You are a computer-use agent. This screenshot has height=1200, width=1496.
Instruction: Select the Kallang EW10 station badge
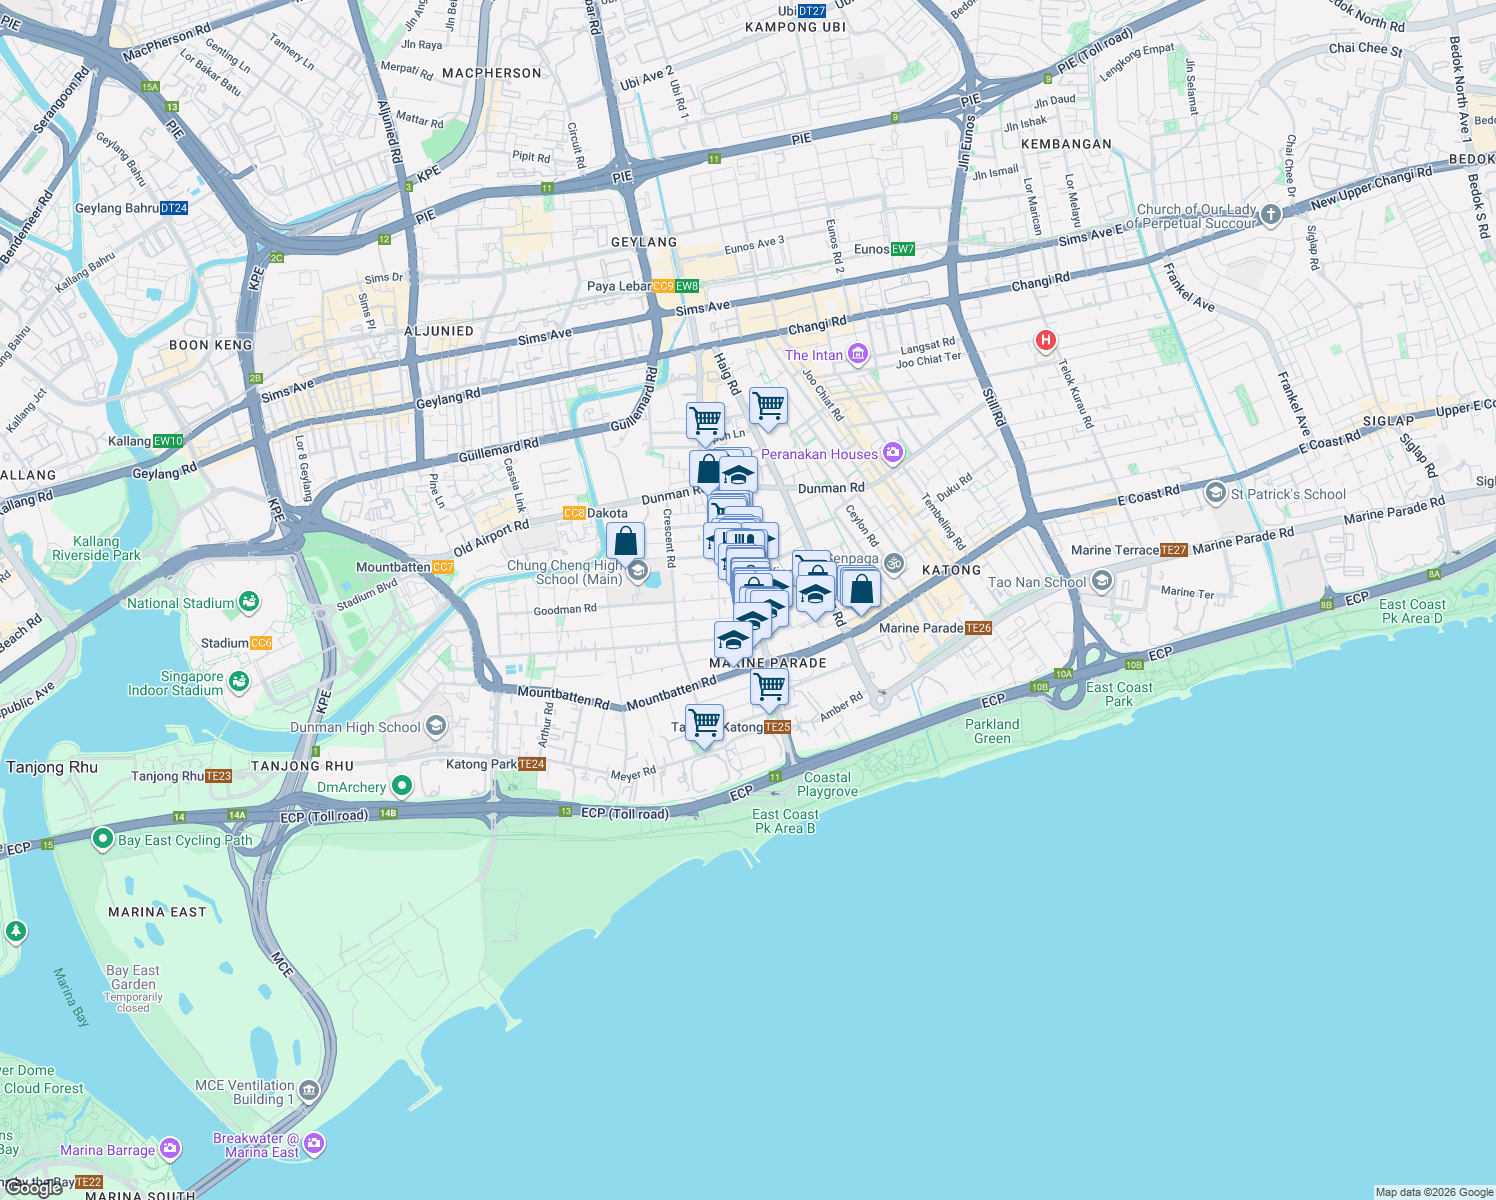(x=168, y=441)
